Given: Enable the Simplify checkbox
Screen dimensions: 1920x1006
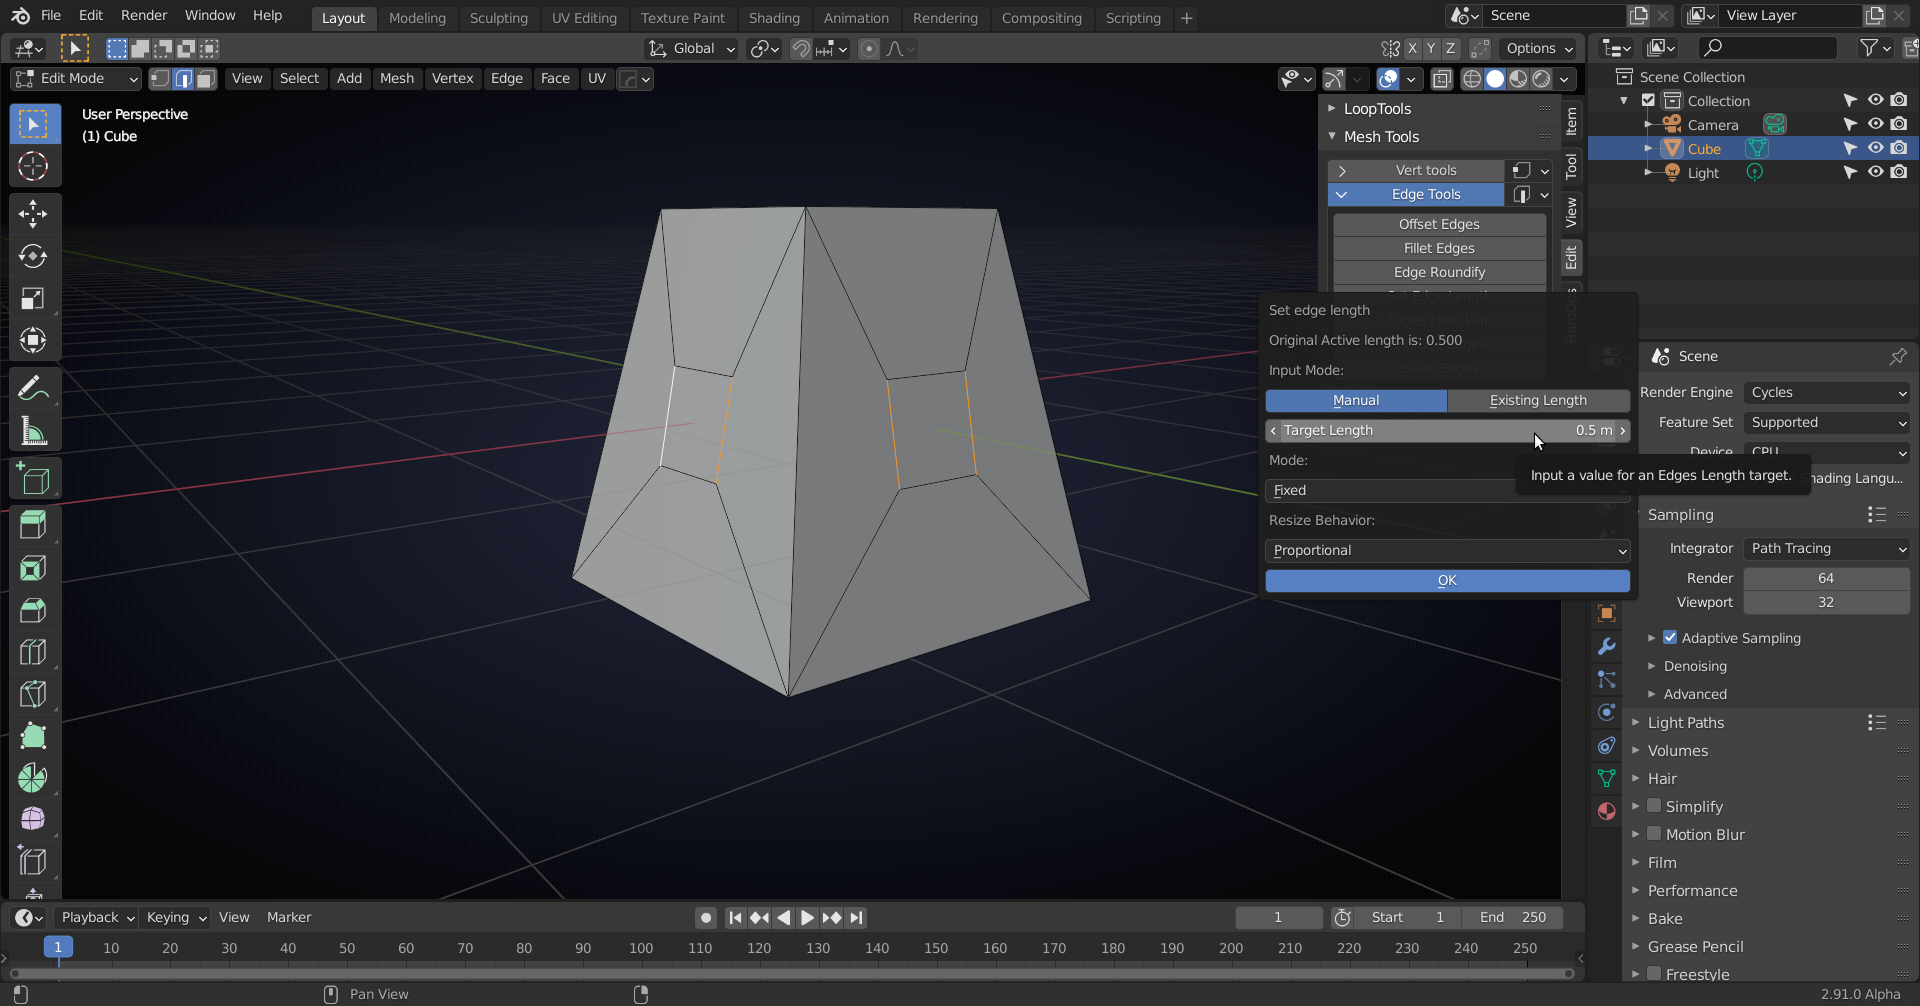Looking at the screenshot, I should 1655,806.
